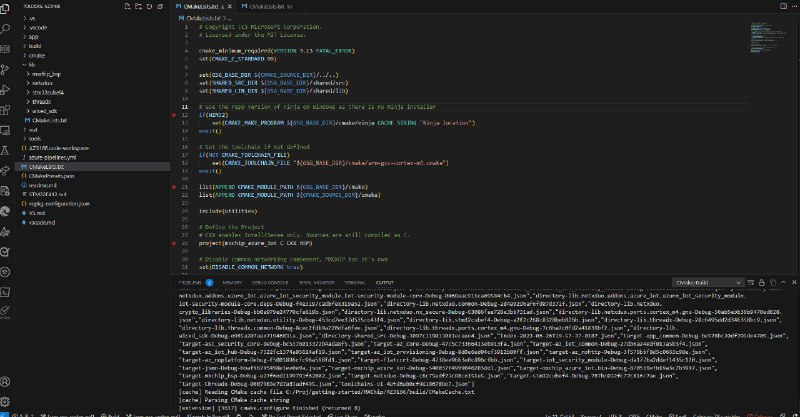800x417 pixels.
Task: Close the bottom panel with the X icon
Action: tap(794, 282)
